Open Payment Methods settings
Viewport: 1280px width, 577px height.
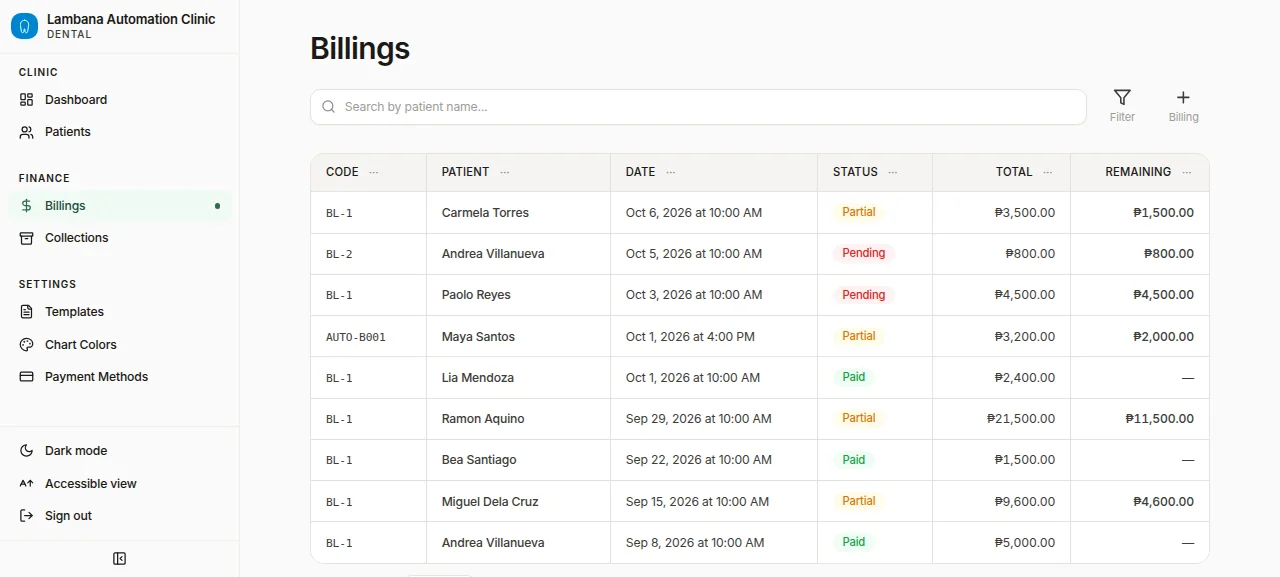tap(120, 377)
